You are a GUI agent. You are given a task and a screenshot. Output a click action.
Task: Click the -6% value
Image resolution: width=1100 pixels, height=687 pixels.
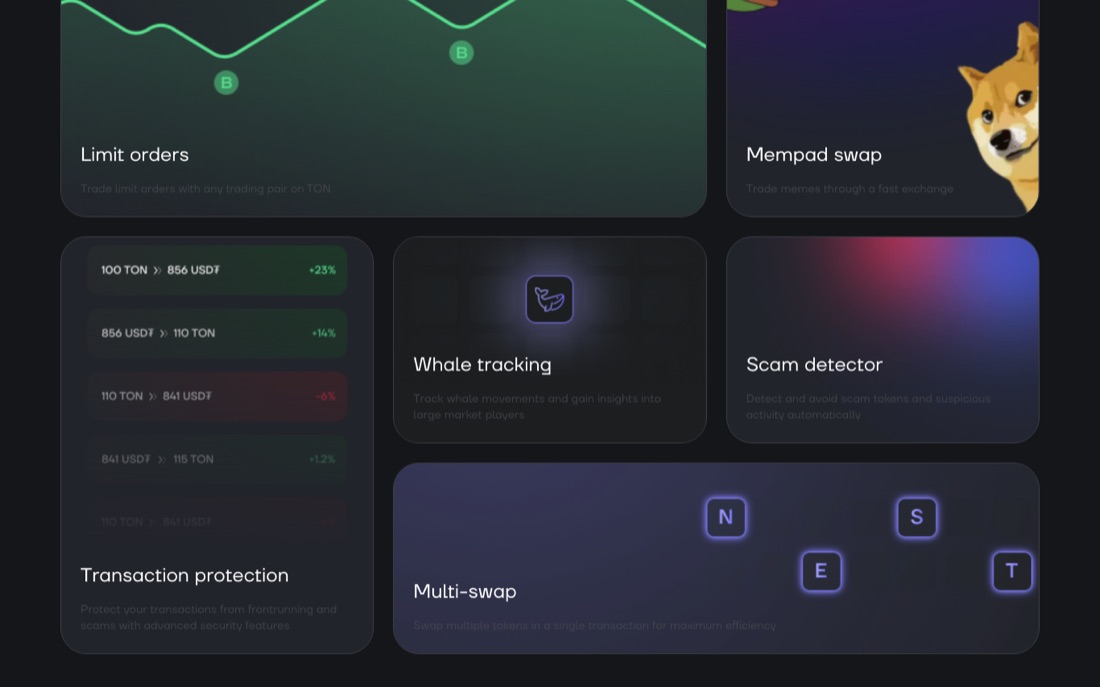point(326,396)
